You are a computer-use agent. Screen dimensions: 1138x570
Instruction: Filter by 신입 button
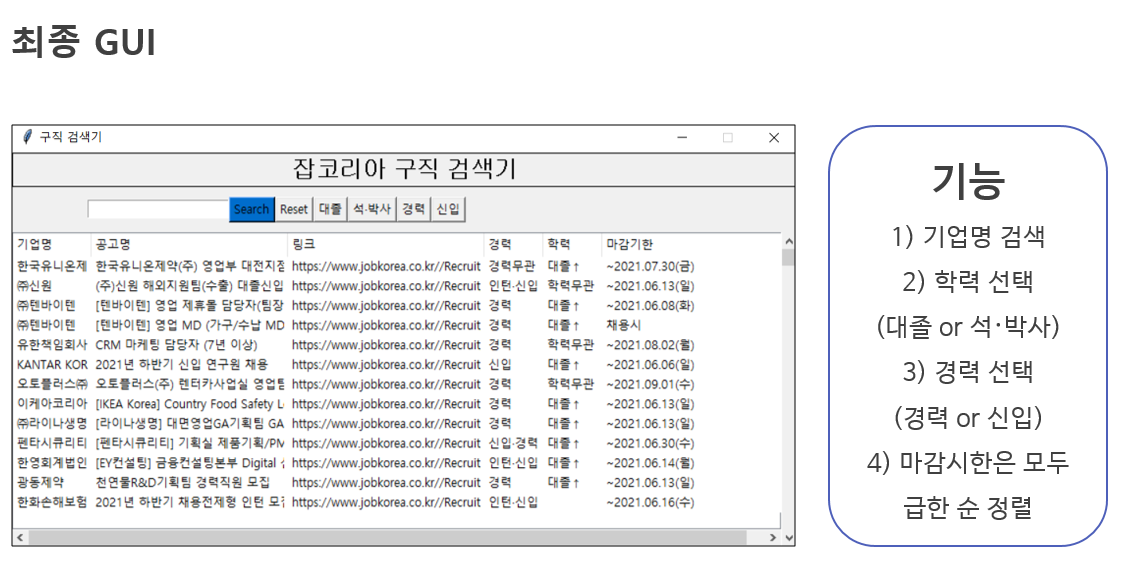[448, 209]
